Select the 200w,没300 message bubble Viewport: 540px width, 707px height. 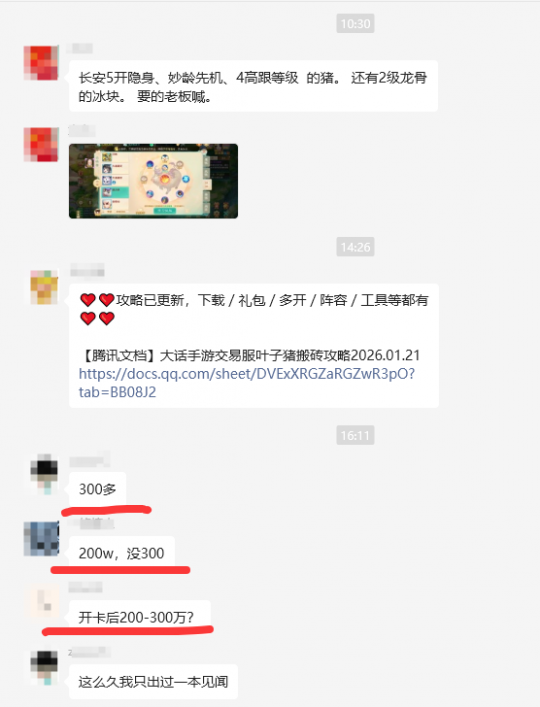pyautogui.click(x=122, y=553)
